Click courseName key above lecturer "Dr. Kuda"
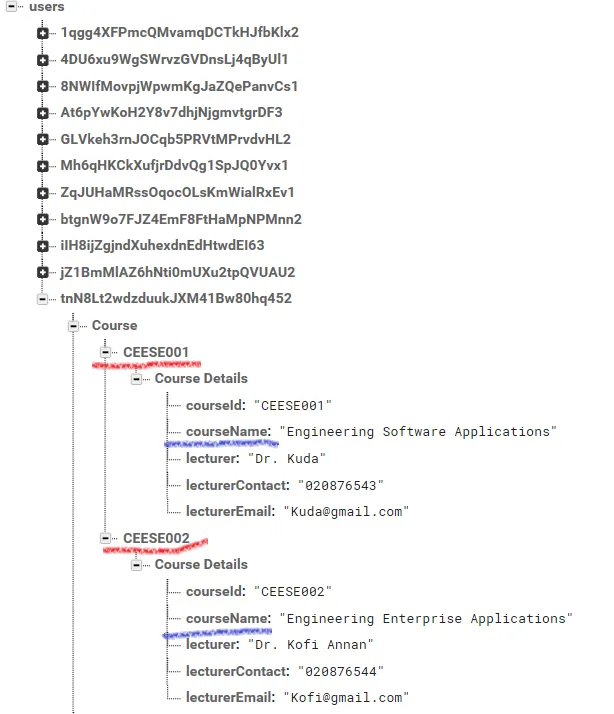This screenshot has width=614, height=714. [228, 432]
